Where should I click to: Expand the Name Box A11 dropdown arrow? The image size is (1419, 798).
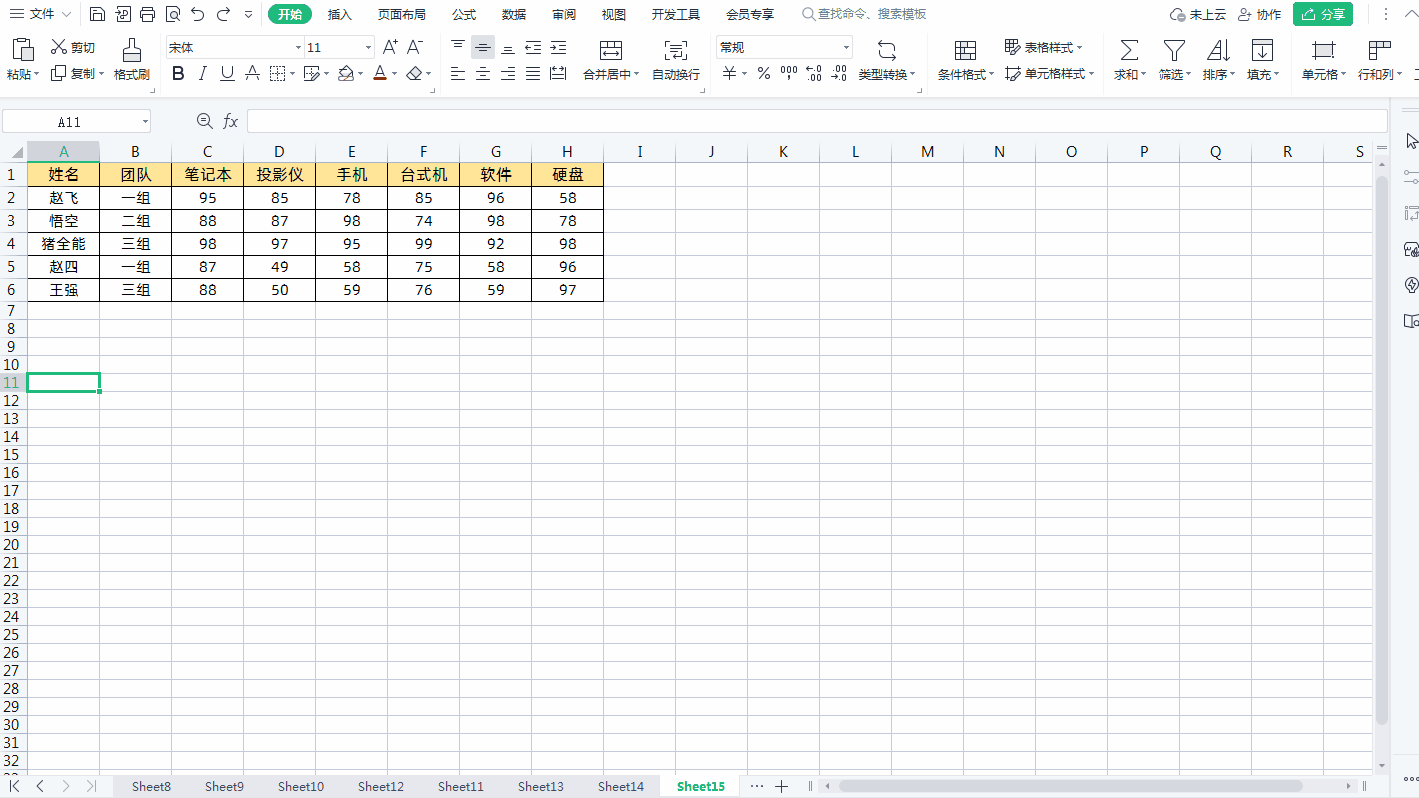tap(145, 122)
